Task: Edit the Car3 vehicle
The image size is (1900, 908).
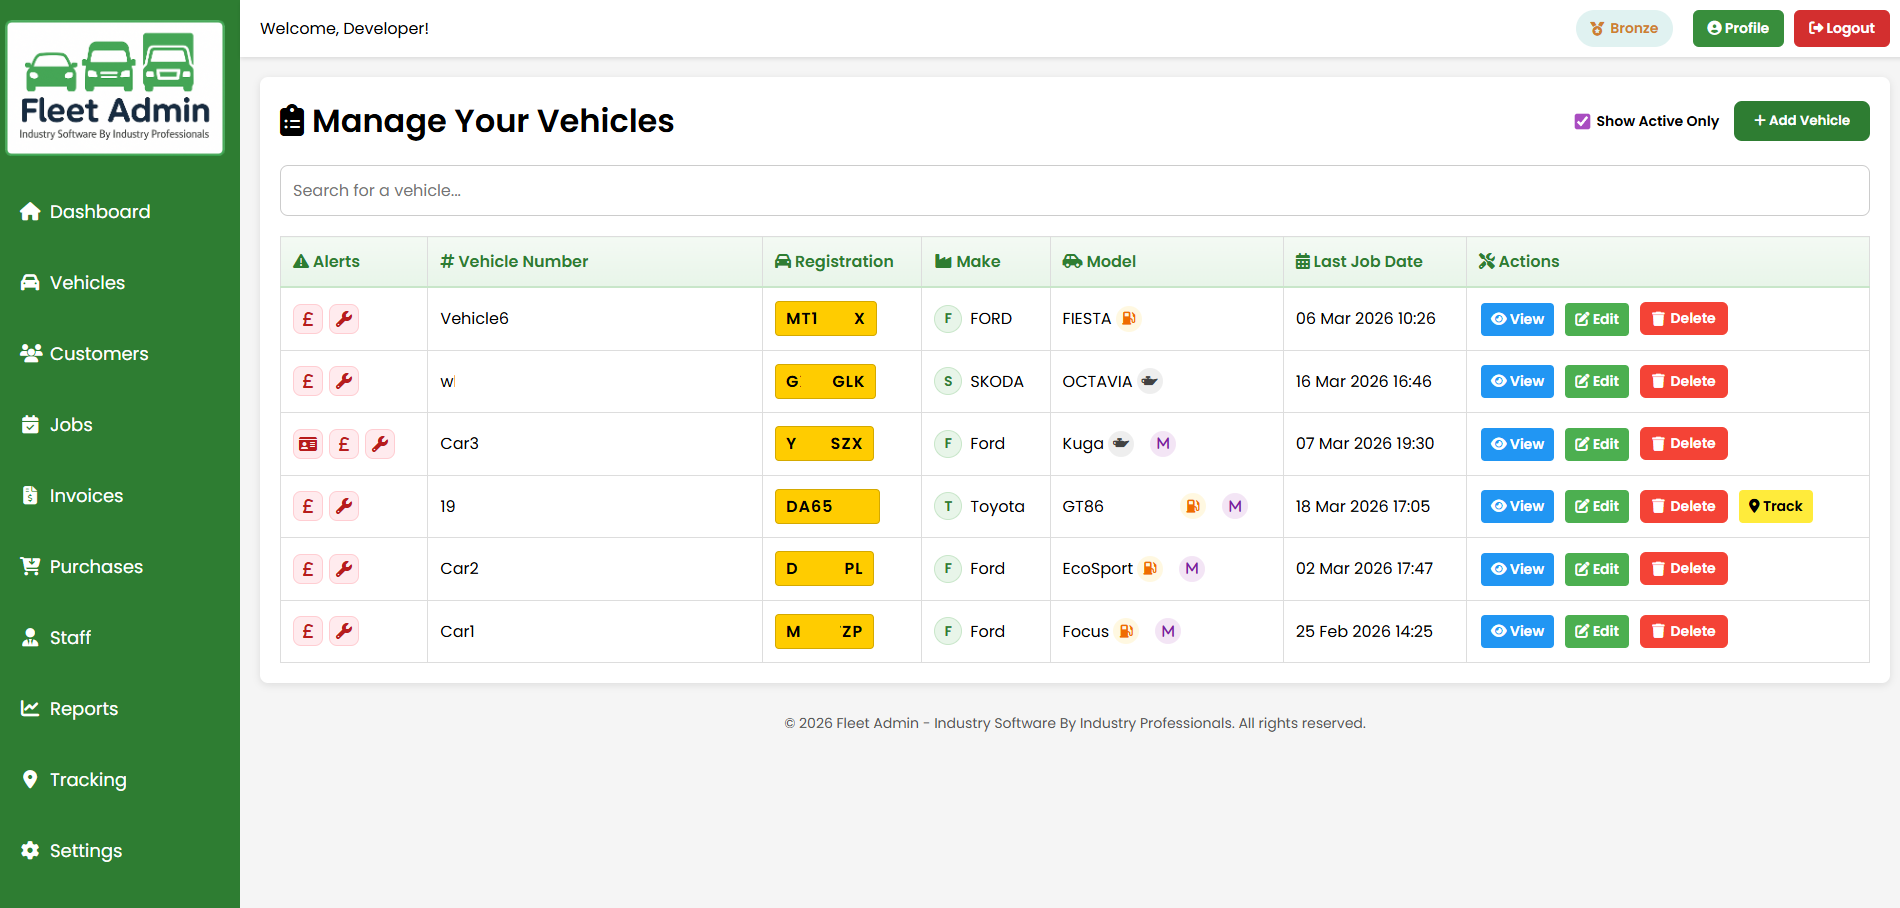Action: tap(1597, 444)
